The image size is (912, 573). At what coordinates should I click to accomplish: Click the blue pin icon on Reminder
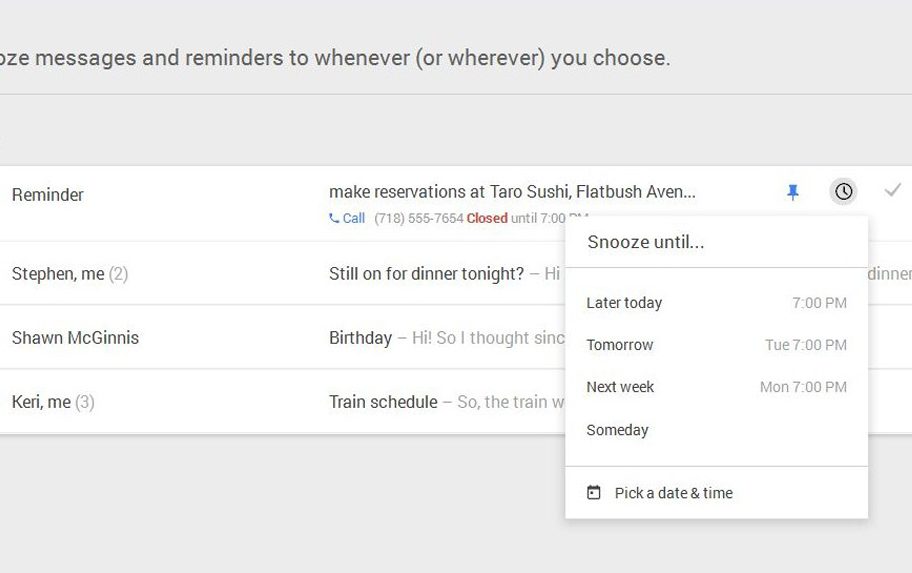(x=793, y=192)
